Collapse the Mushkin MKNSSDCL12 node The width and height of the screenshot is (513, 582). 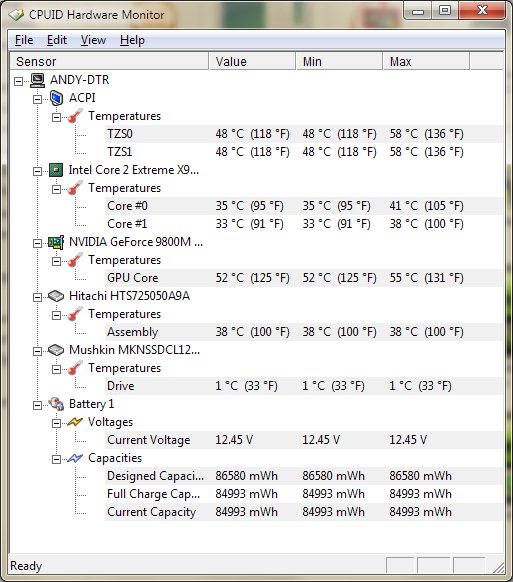point(37,351)
